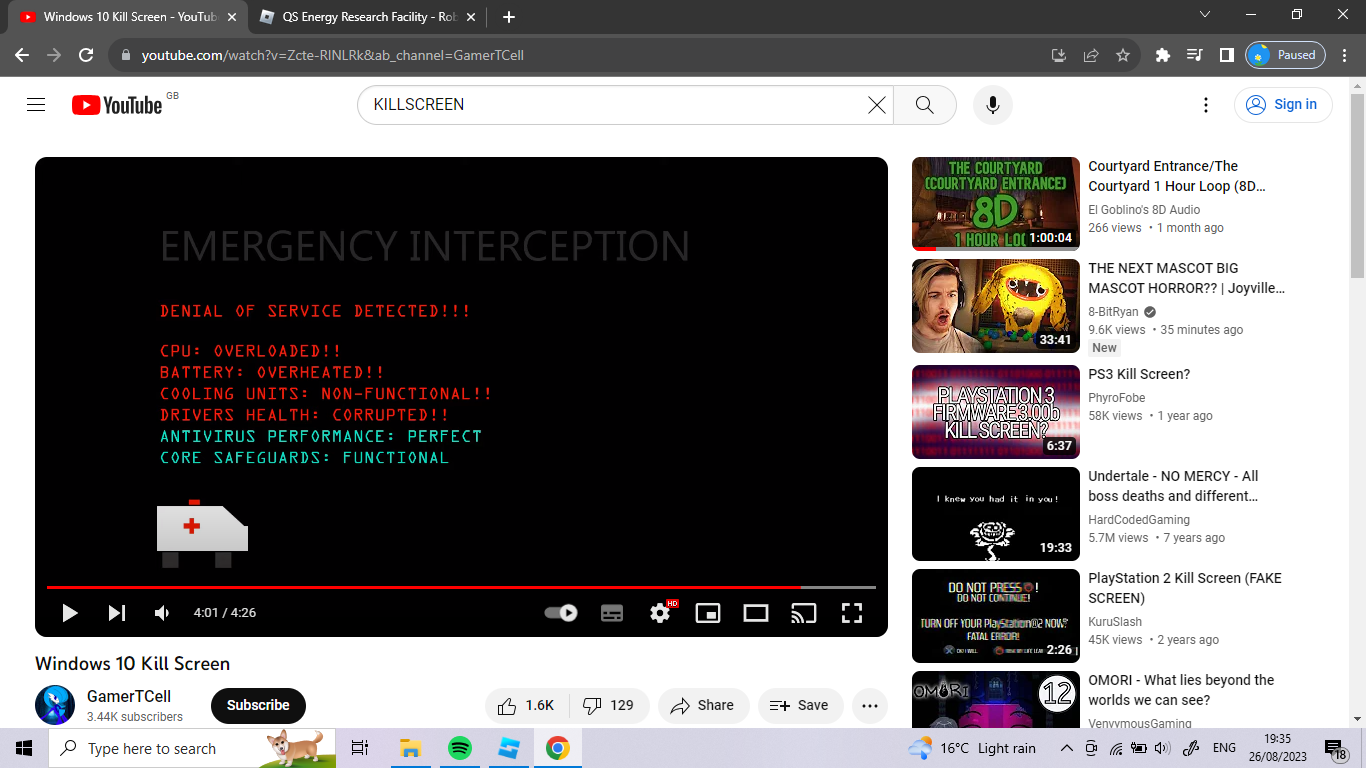
Task: Share the video
Action: [703, 705]
